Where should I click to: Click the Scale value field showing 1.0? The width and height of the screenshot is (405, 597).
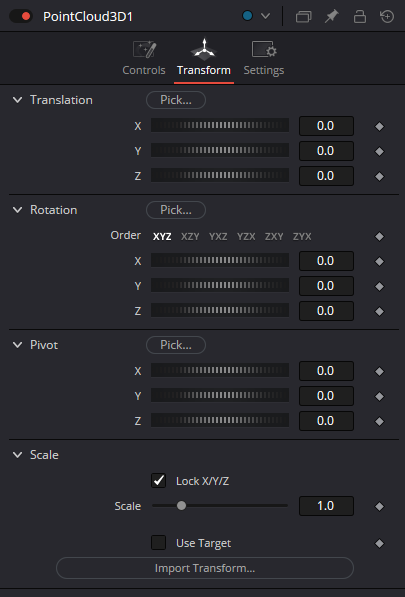point(326,506)
